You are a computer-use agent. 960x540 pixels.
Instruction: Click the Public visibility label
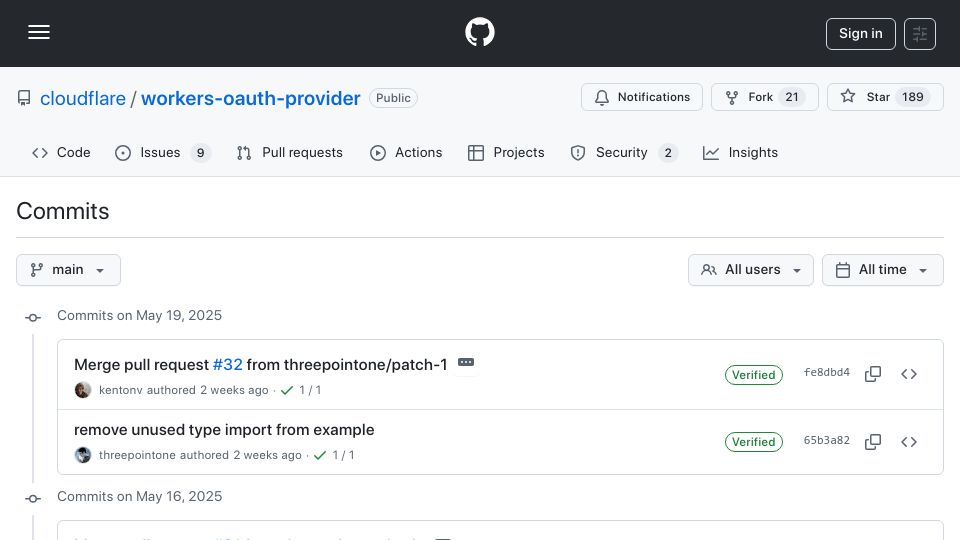click(x=393, y=98)
